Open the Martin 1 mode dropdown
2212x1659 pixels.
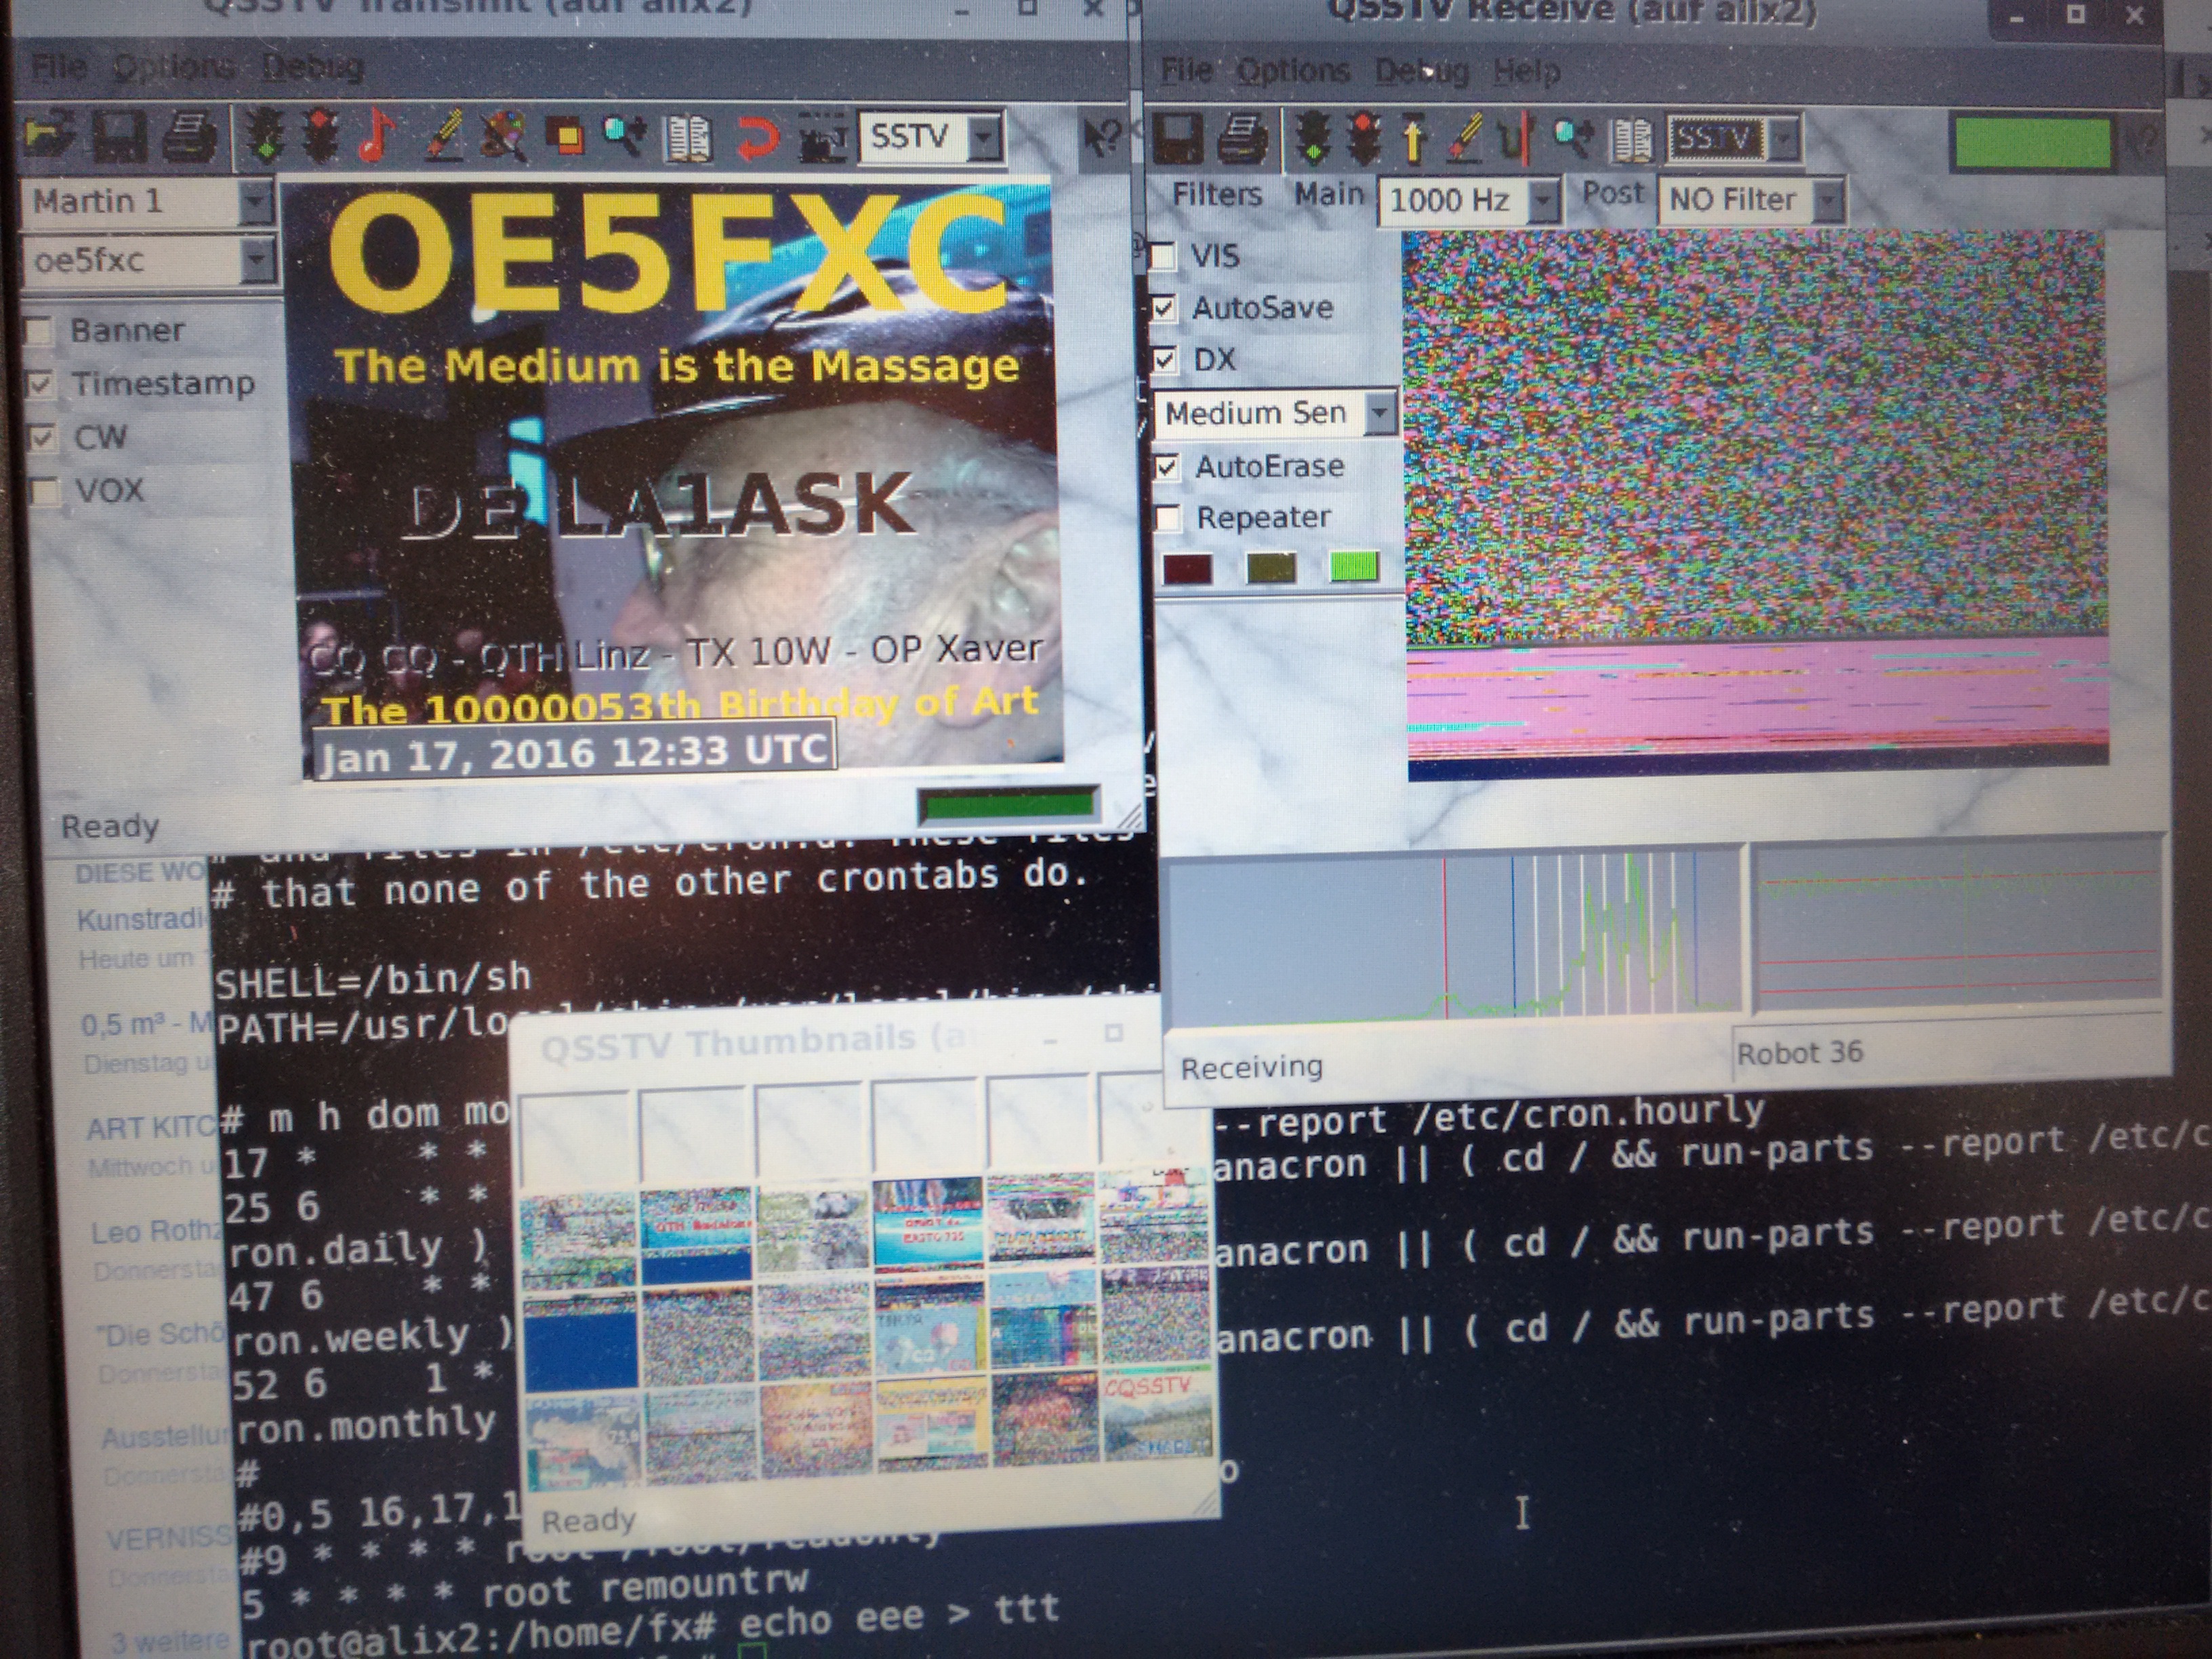[256, 202]
